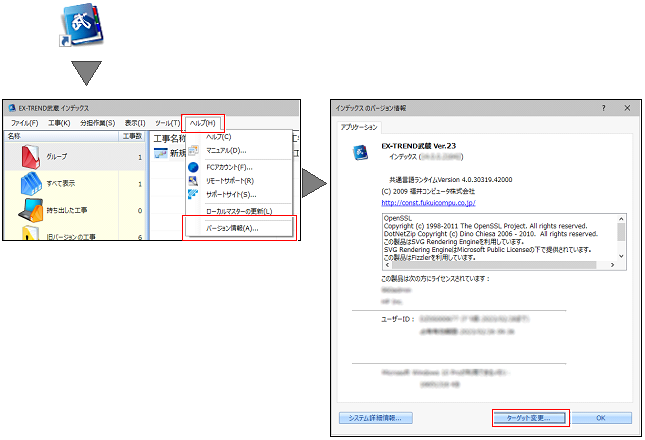
Task: Click the システム詳細情報... button
Action: coord(376,418)
